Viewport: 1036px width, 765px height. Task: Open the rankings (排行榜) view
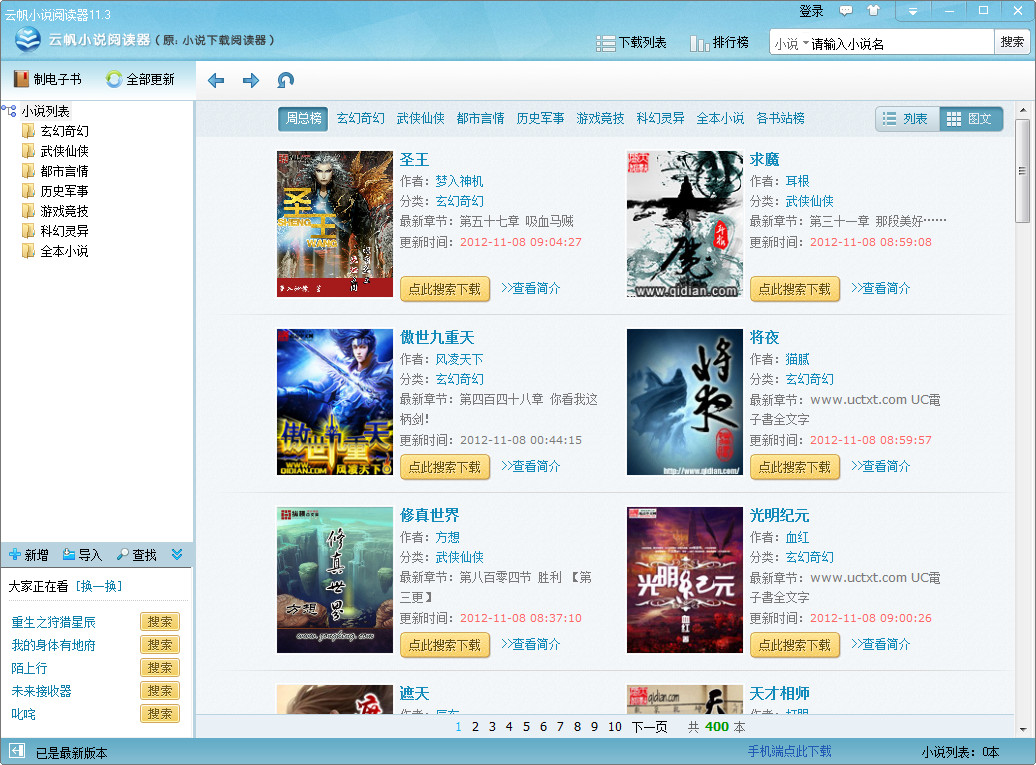(719, 43)
